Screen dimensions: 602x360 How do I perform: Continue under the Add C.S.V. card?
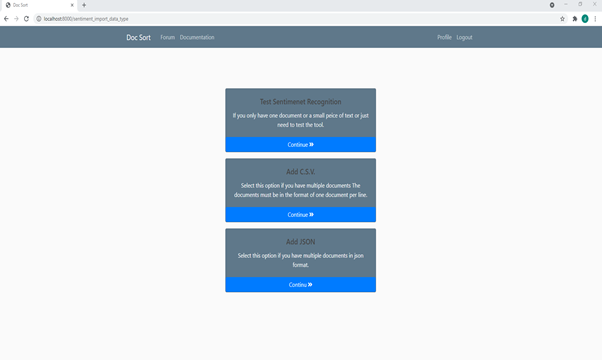coord(301,215)
